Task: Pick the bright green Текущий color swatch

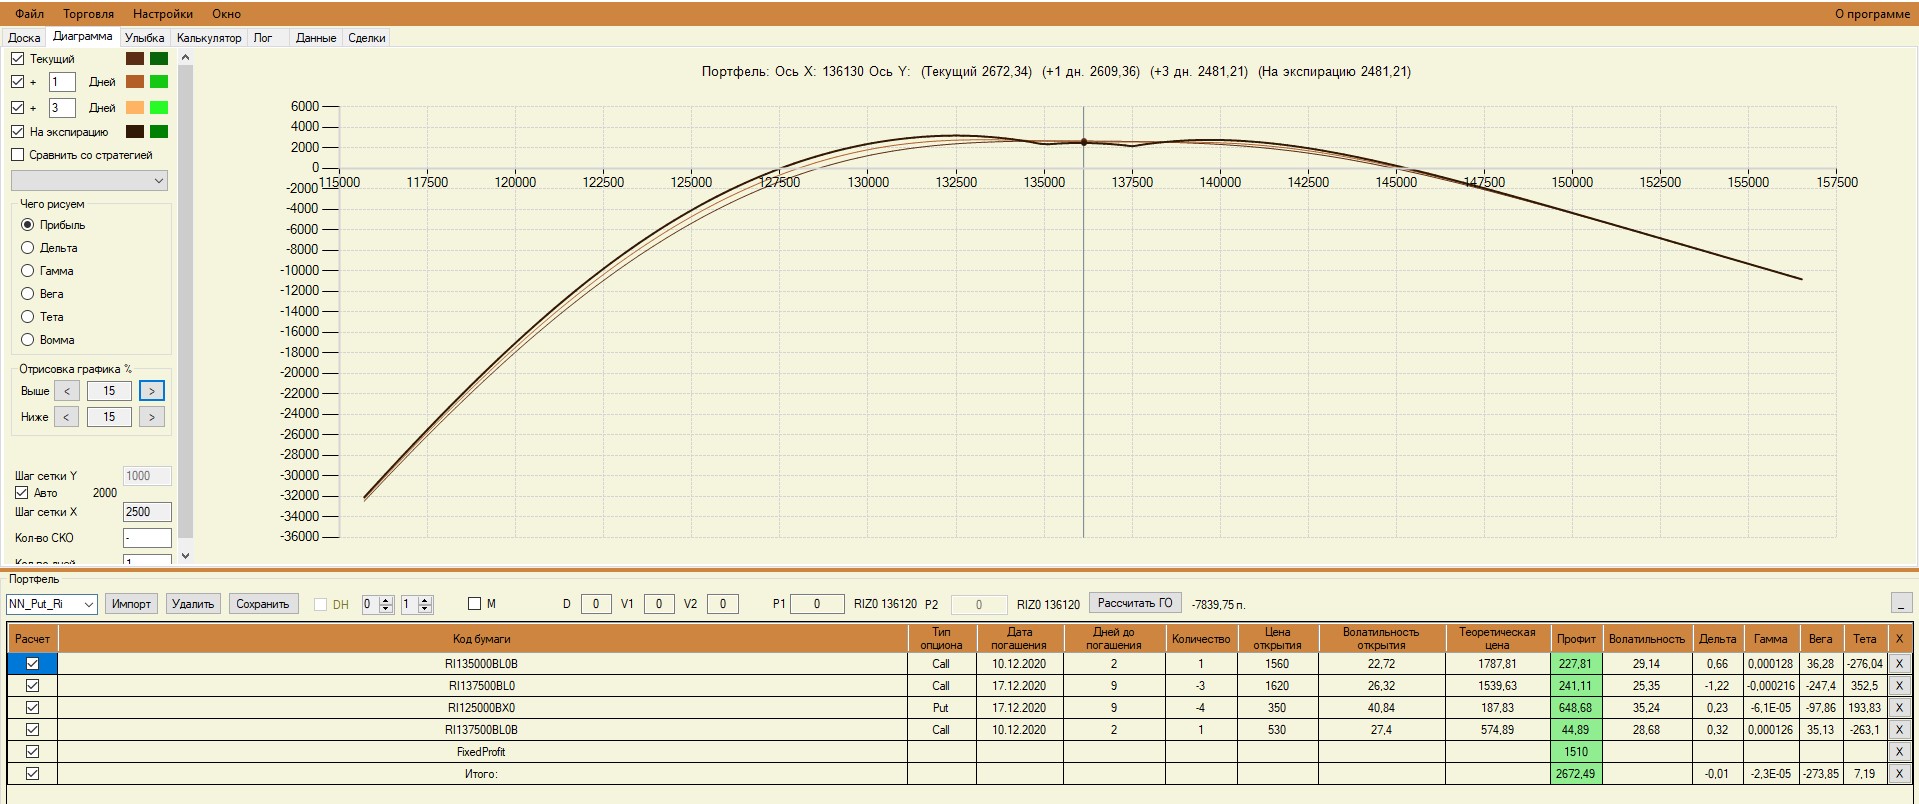Action: tap(159, 59)
